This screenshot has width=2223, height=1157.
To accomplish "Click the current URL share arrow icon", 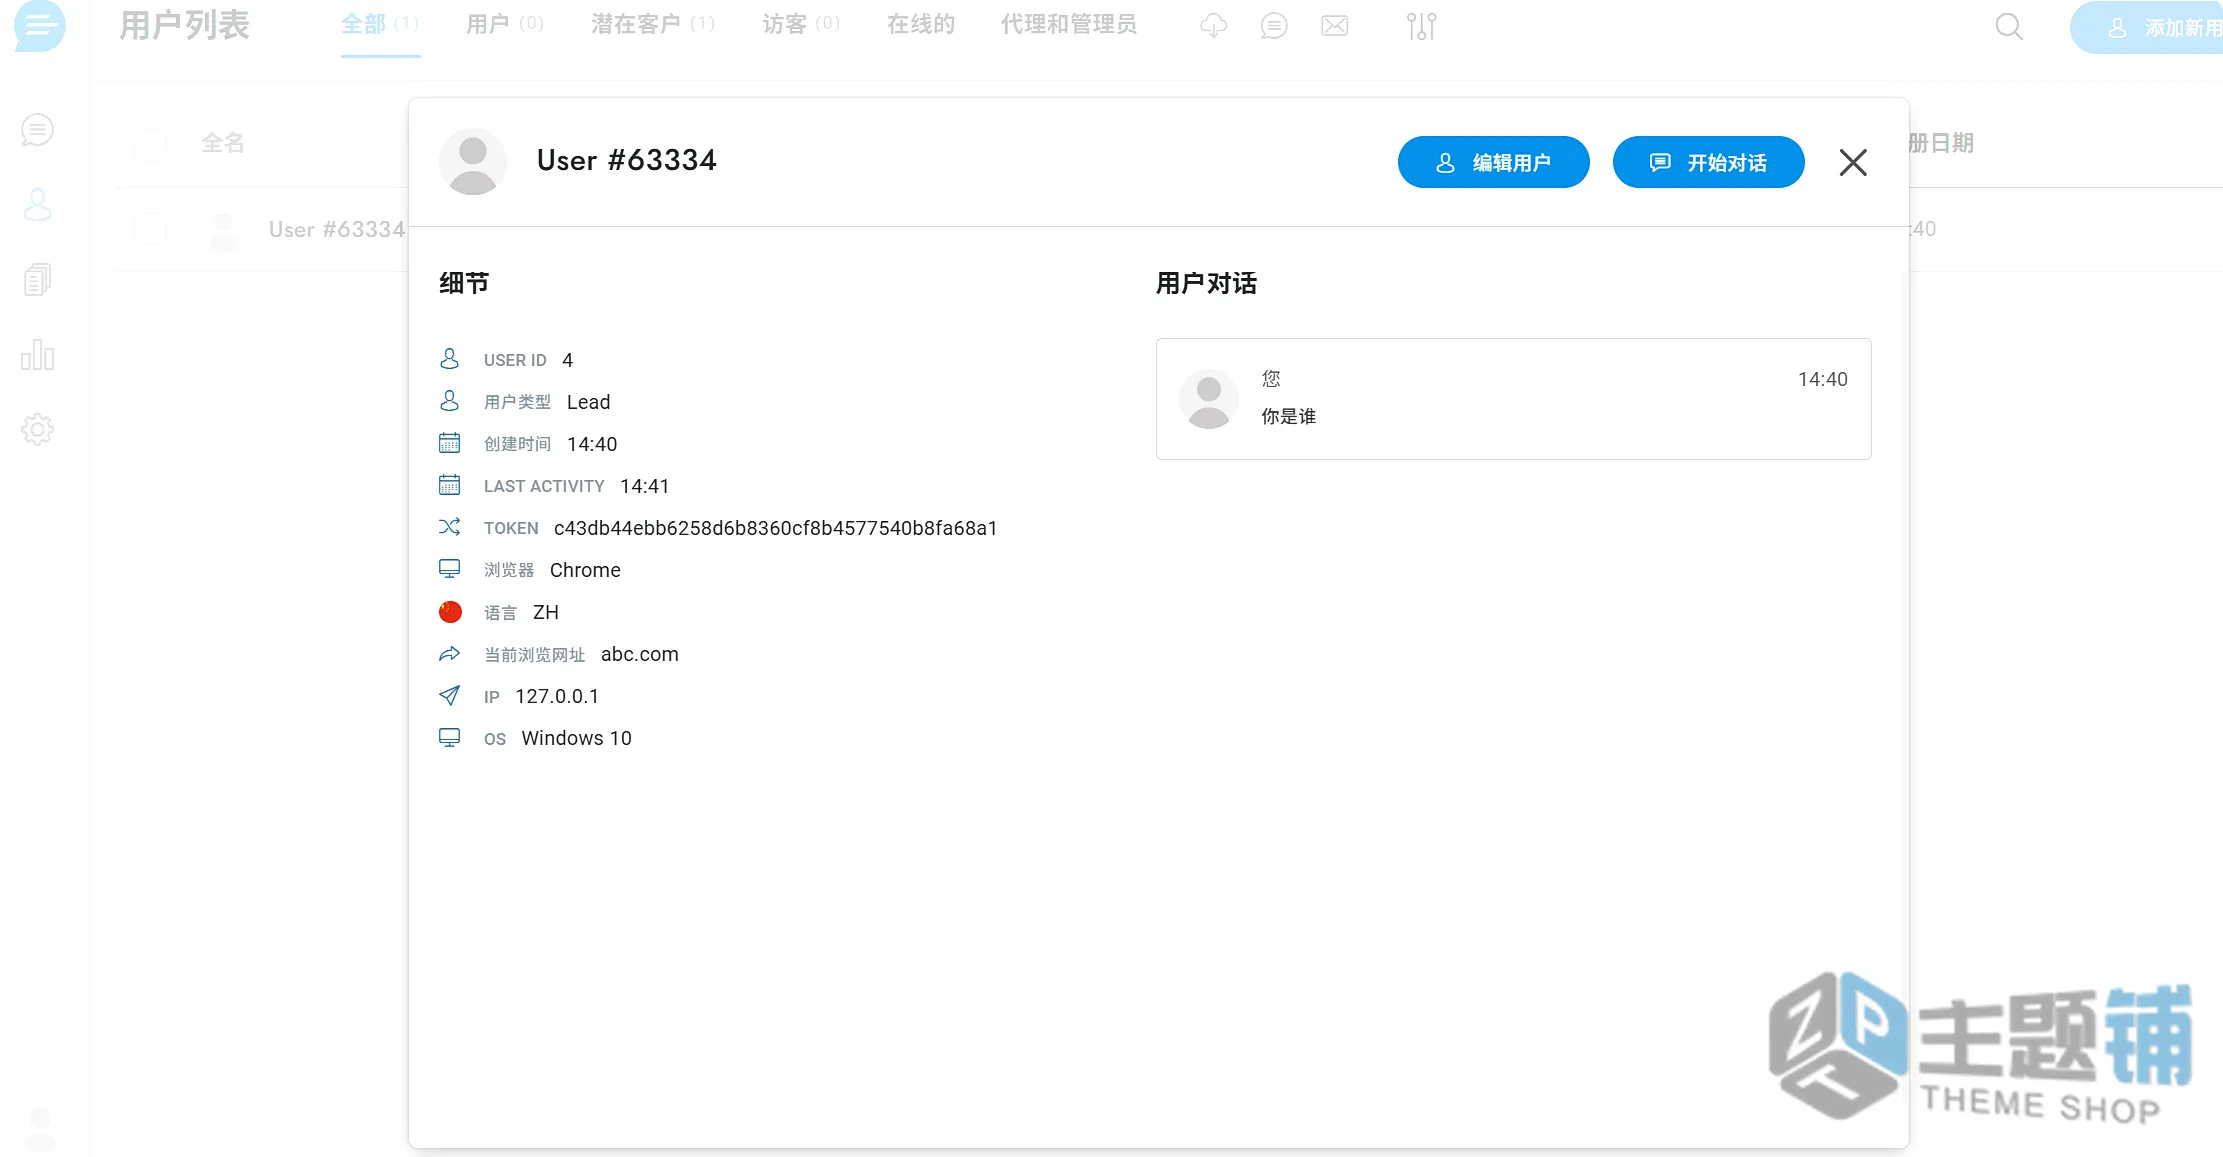I will click(450, 654).
